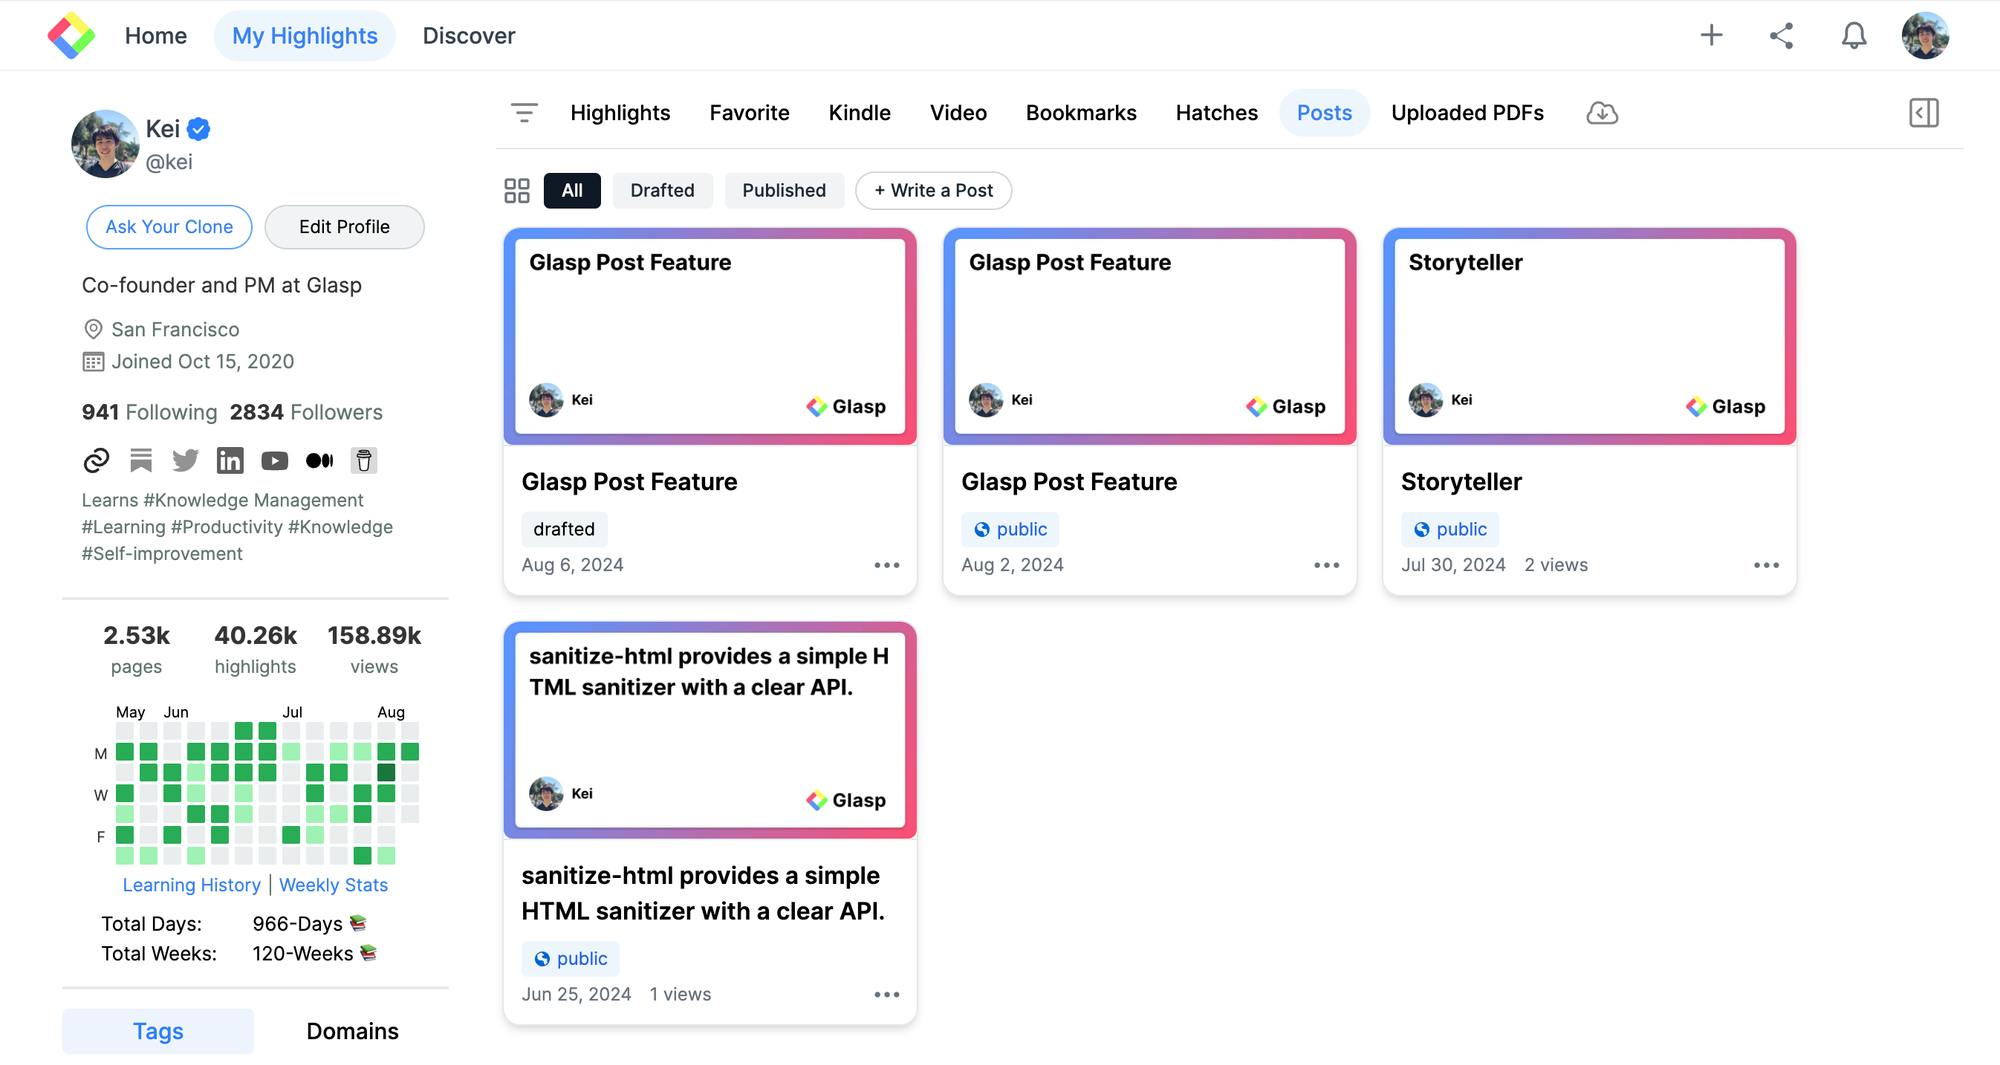Switch to the Hatches tab

click(1217, 113)
